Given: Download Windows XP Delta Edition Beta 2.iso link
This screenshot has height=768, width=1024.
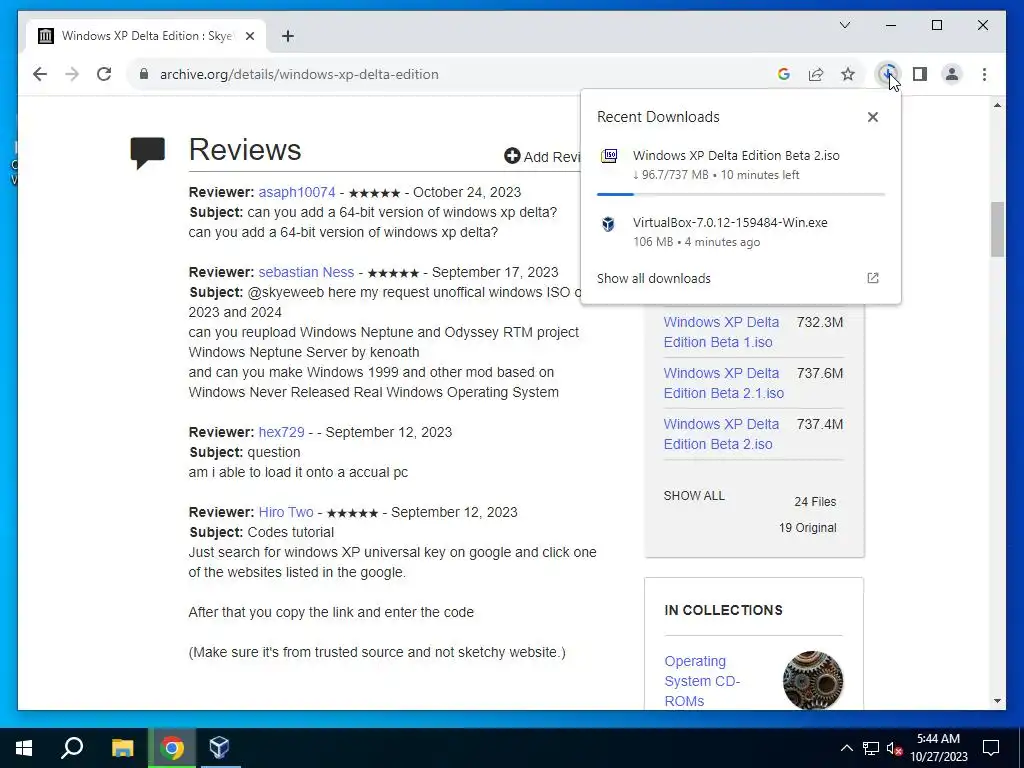Looking at the screenshot, I should [x=721, y=434].
